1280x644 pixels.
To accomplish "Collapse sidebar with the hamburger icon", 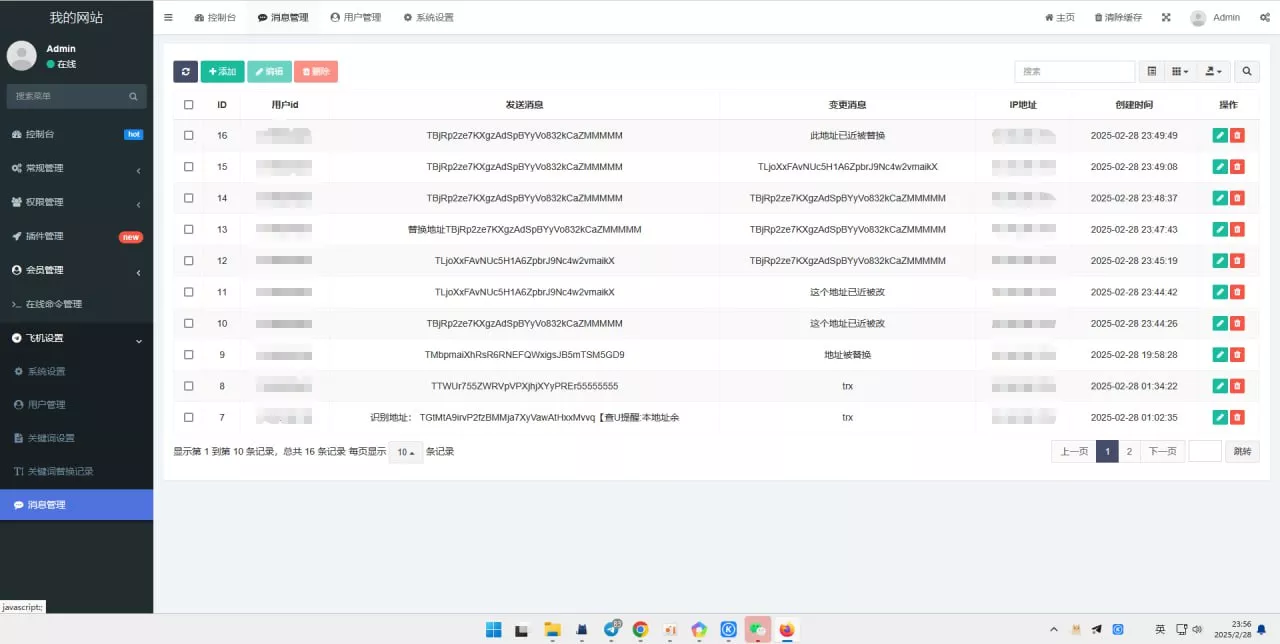I will tap(168, 17).
